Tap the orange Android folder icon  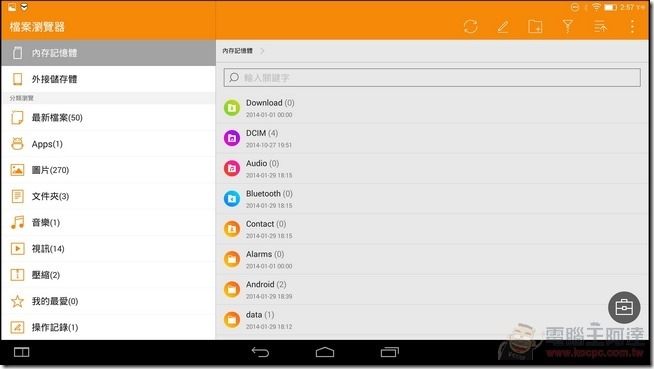pos(232,289)
